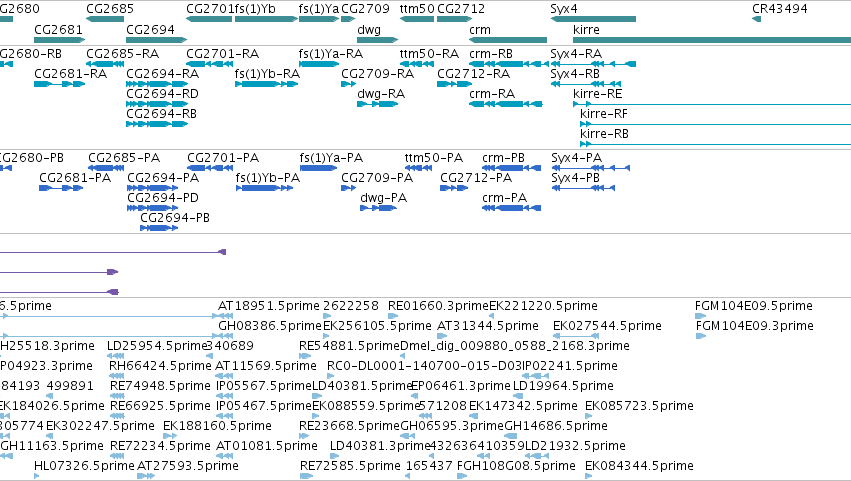Select the 'Syx4' gene label
Image resolution: width=851 pixels, height=481 pixels.
click(x=564, y=9)
